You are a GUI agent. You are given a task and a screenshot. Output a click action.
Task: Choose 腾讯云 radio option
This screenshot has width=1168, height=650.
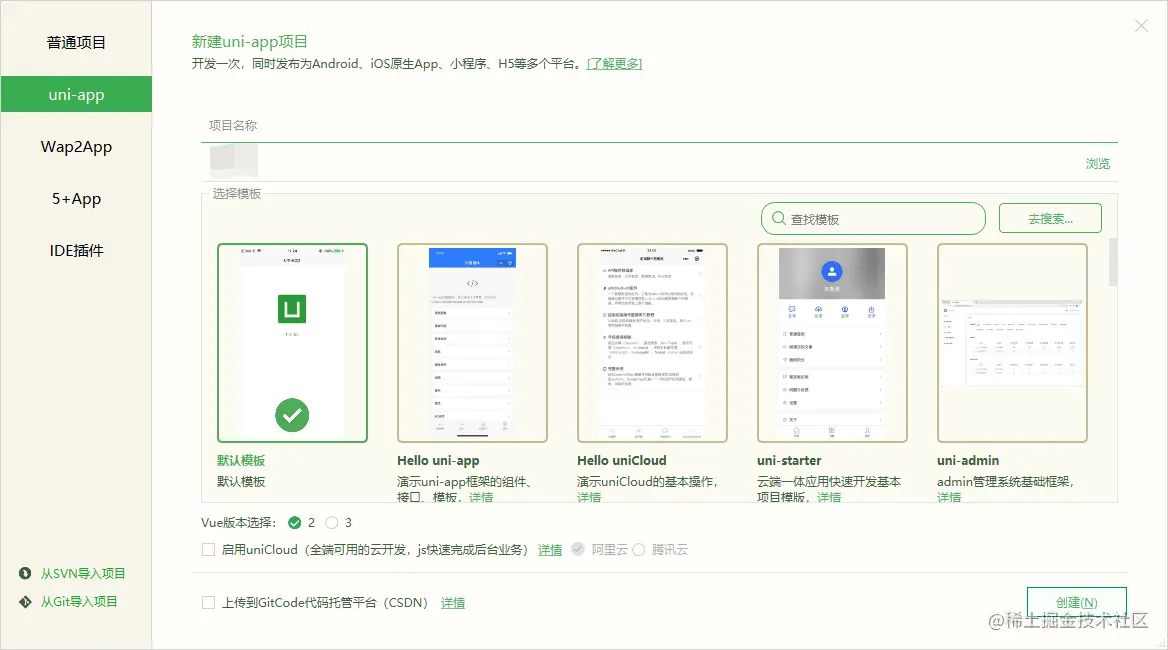638,549
